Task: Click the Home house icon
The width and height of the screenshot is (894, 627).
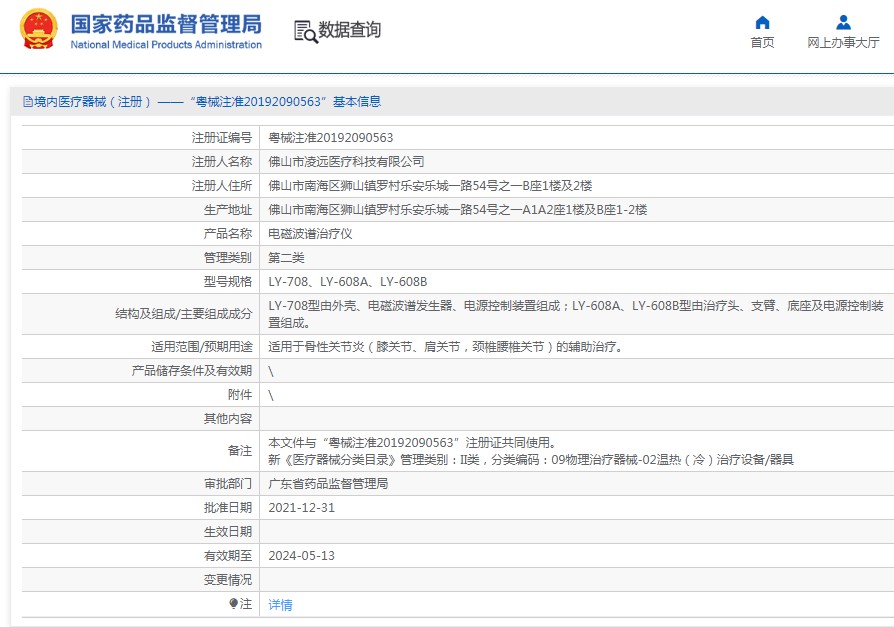Action: point(762,23)
